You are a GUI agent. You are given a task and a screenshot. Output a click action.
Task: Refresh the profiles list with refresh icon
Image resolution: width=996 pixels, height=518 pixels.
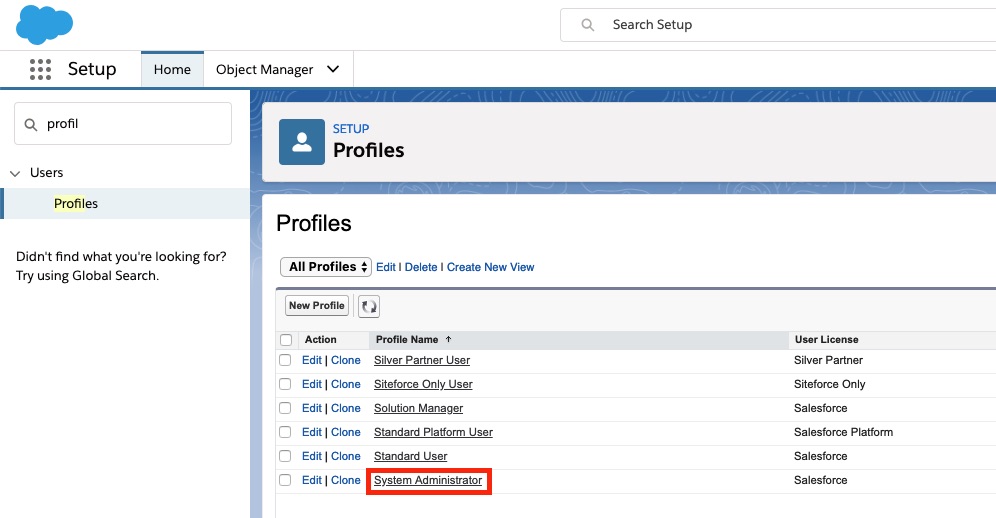[x=369, y=306]
